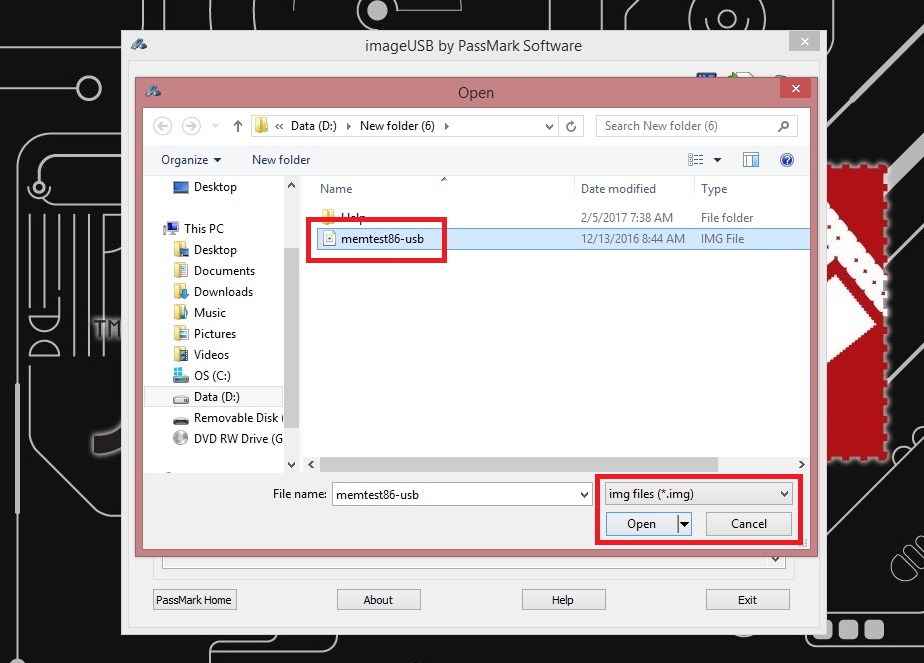Click the Exit button in imageUSB

(747, 600)
